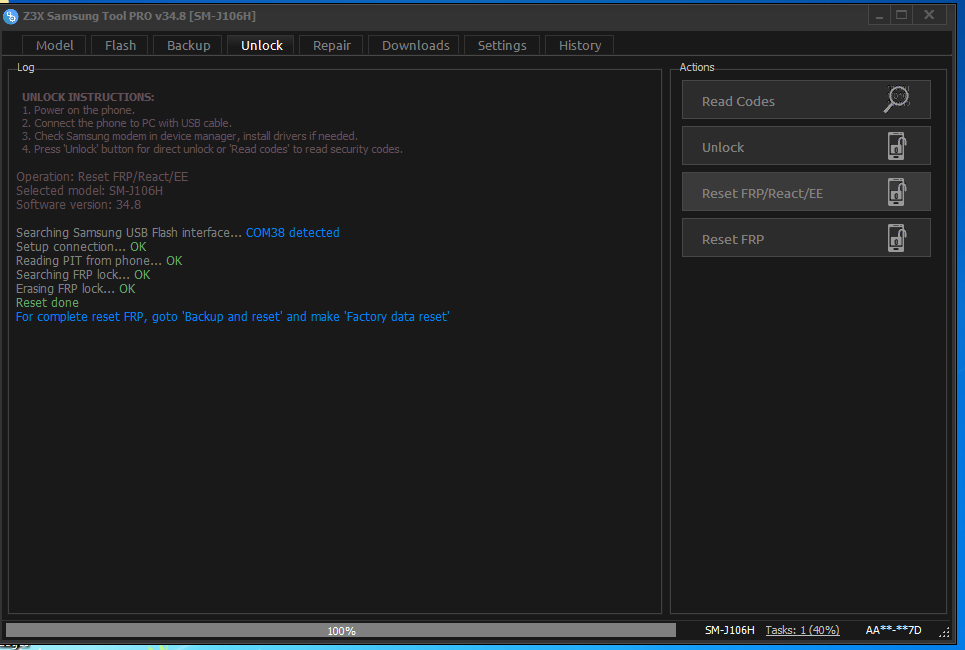Click SM-J106H model in status bar
965x650 pixels.
[x=729, y=630]
